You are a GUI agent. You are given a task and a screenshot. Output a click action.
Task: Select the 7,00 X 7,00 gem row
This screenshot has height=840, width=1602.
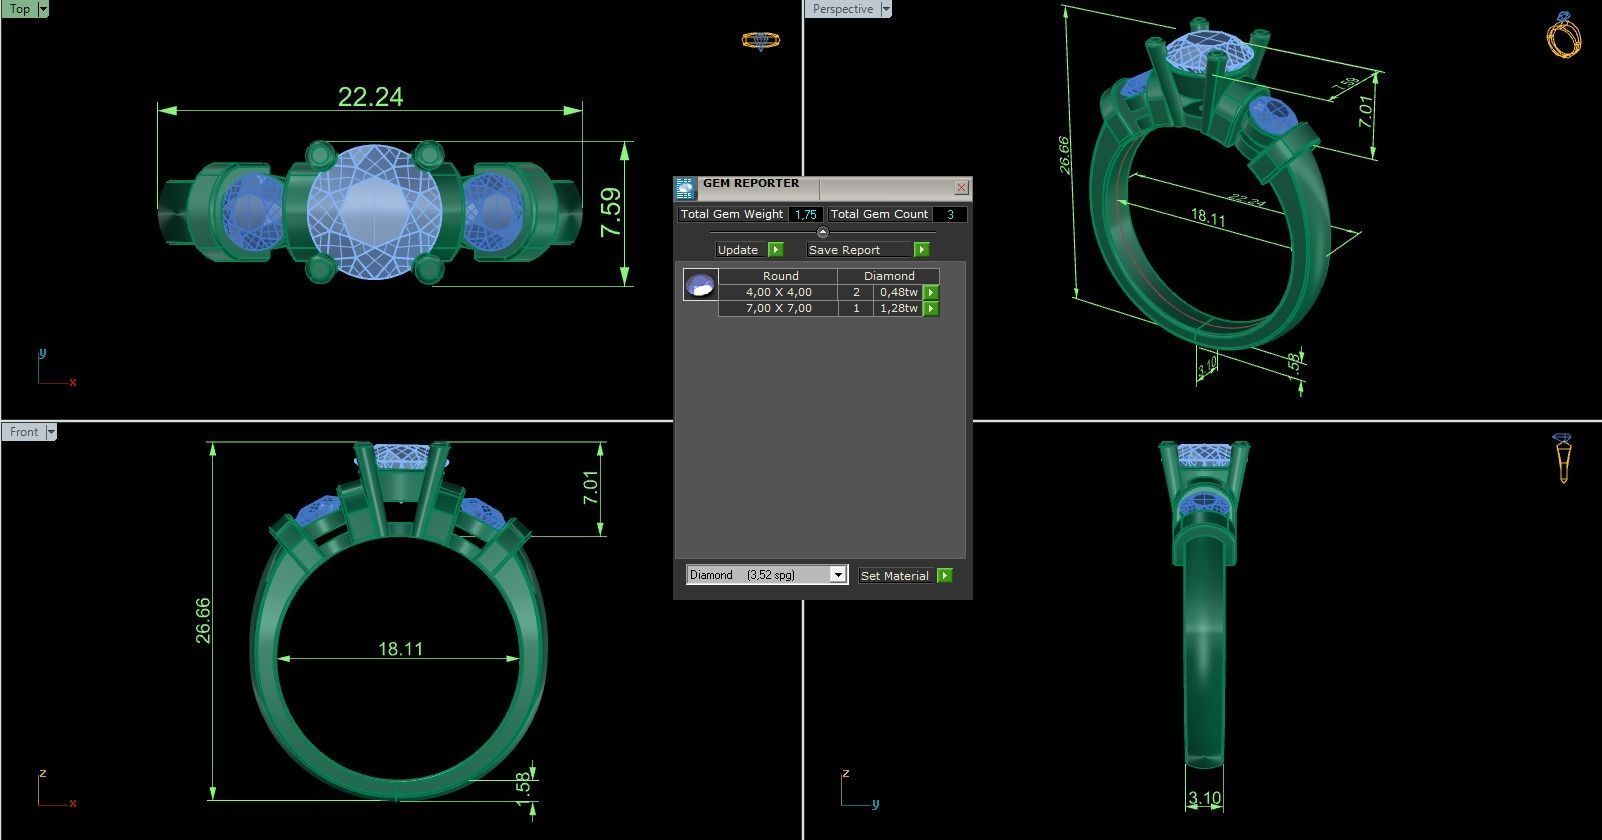[x=829, y=309]
